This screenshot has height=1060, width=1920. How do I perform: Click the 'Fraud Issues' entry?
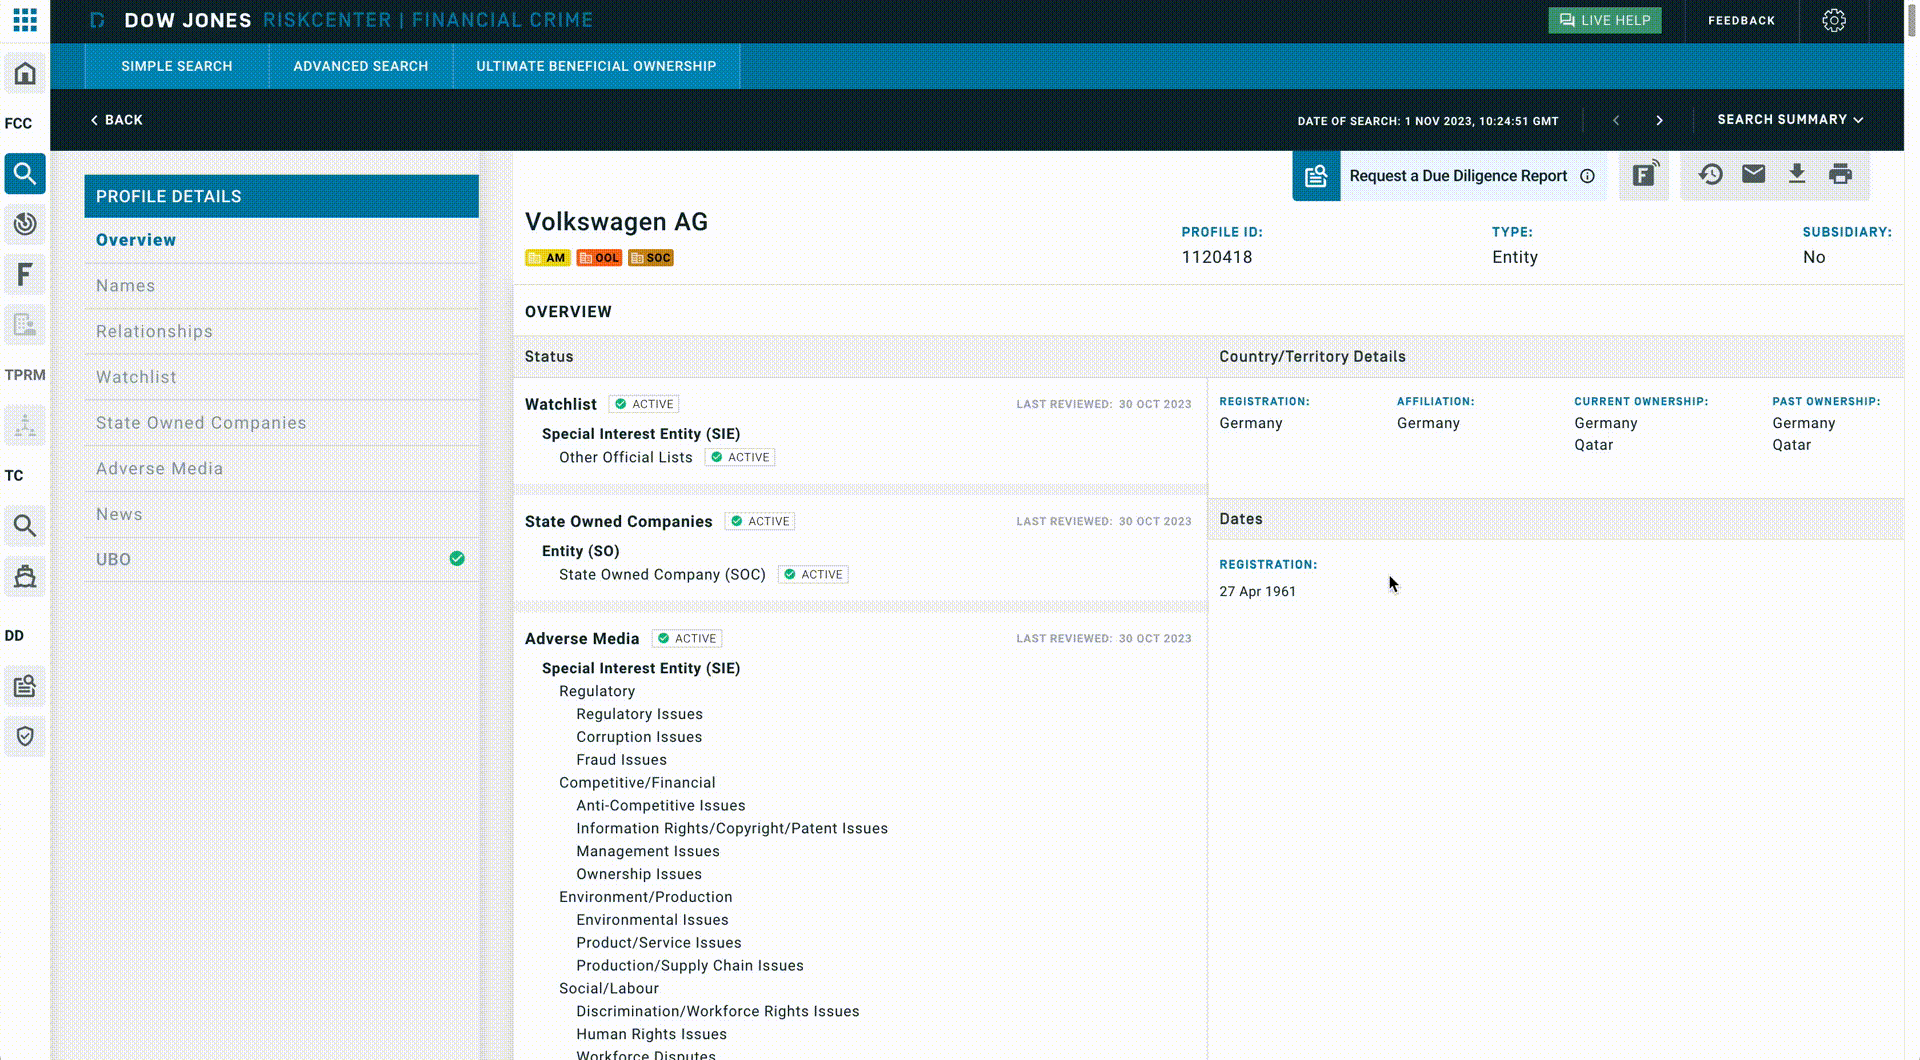click(x=621, y=760)
